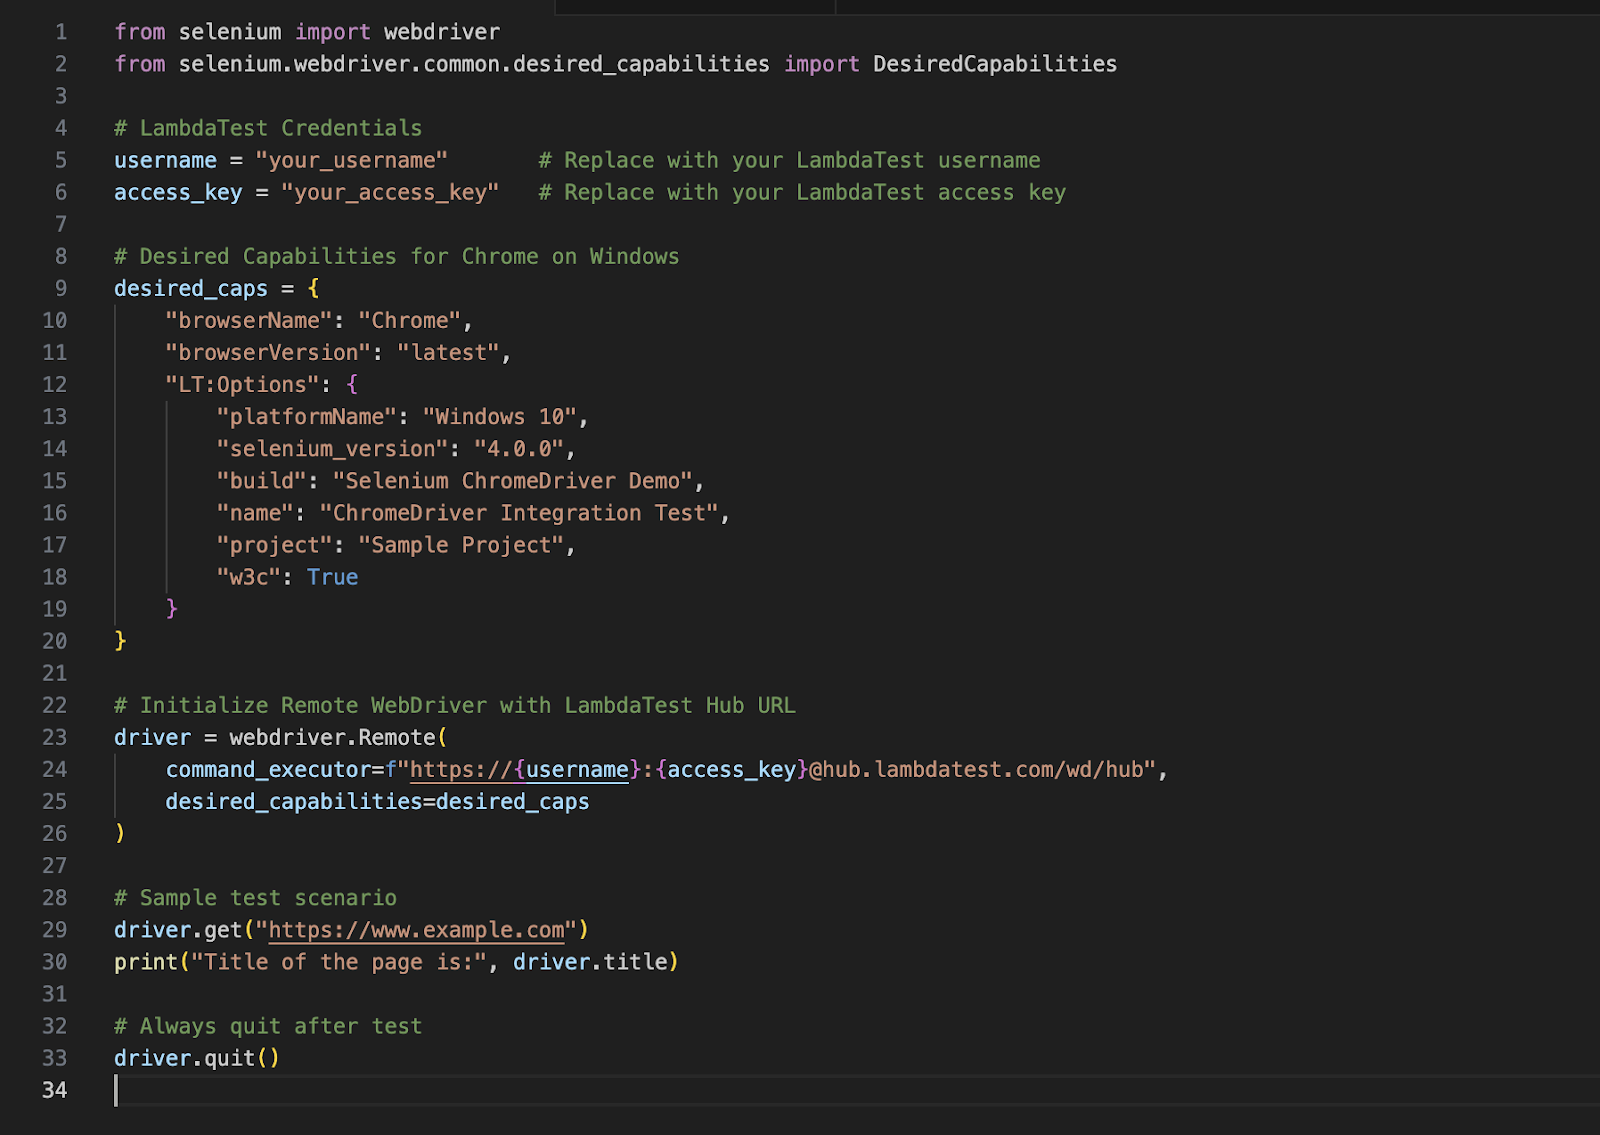Click the "selenium_version" key
1600x1135 pixels.
click(x=333, y=449)
